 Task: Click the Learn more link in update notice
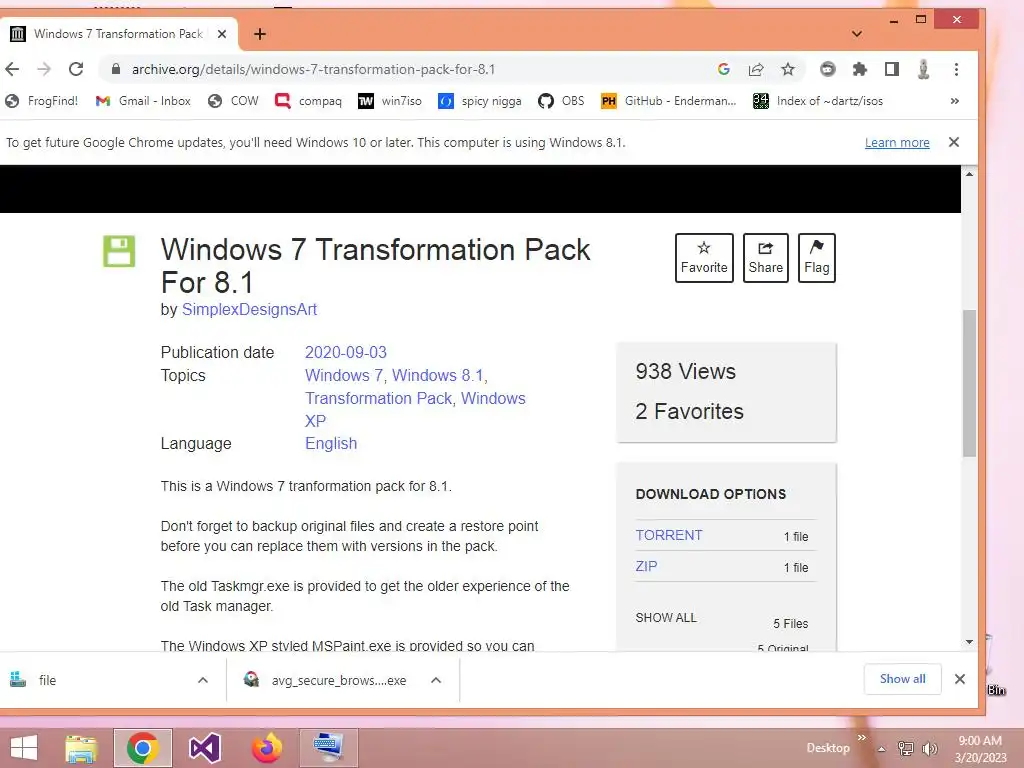click(897, 142)
